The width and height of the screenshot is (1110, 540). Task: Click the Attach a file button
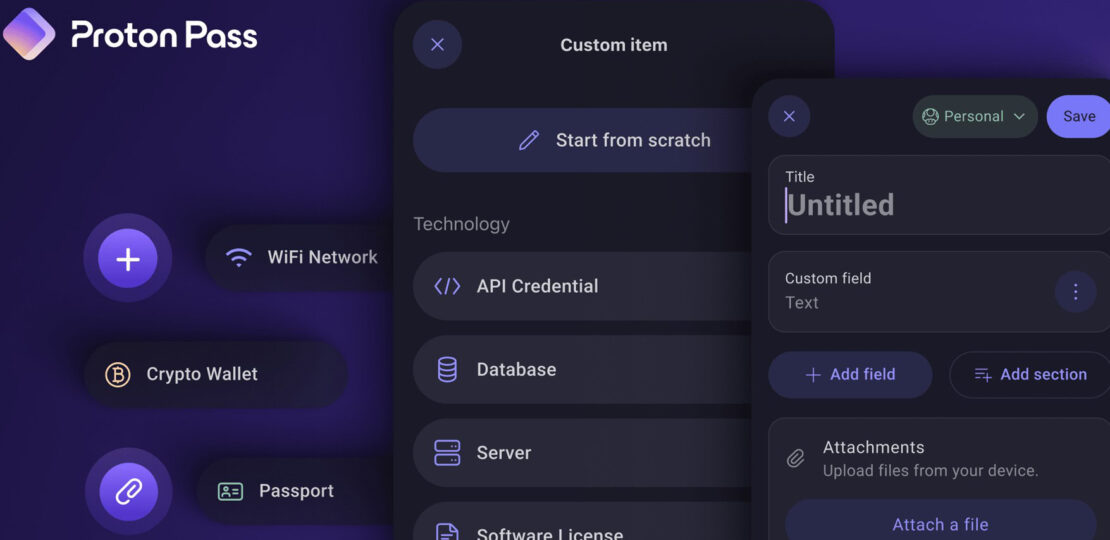[x=940, y=522]
